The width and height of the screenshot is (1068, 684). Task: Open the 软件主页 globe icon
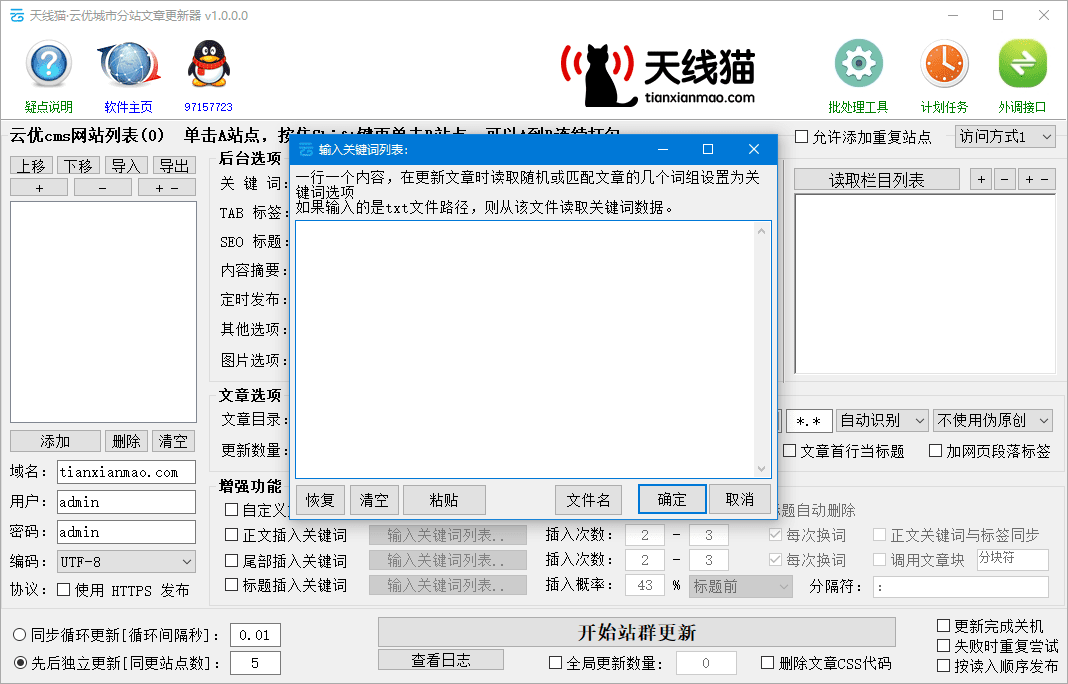129,64
